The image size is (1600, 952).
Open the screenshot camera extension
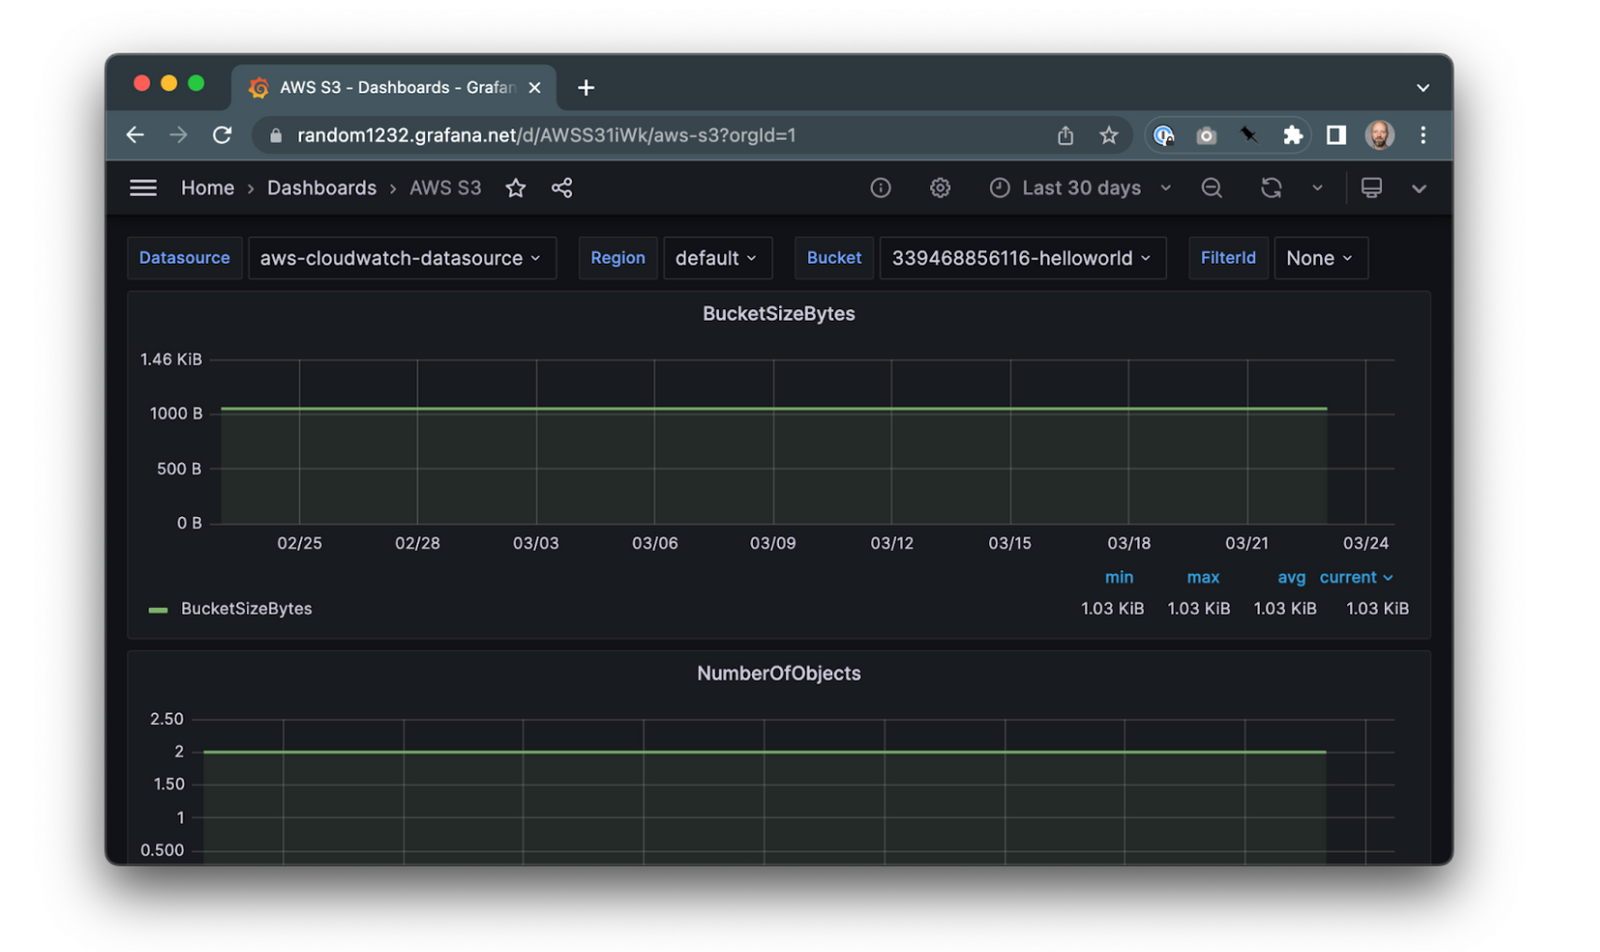[1206, 135]
